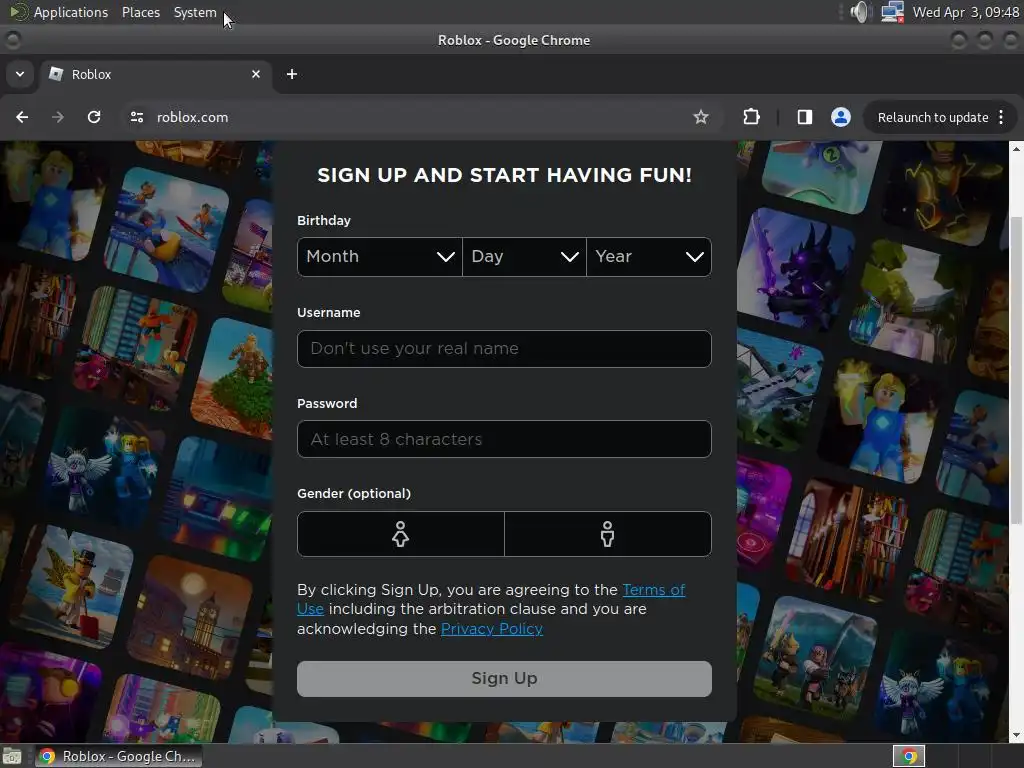Viewport: 1024px width, 768px height.
Task: Open the Applications menu
Action: [71, 12]
